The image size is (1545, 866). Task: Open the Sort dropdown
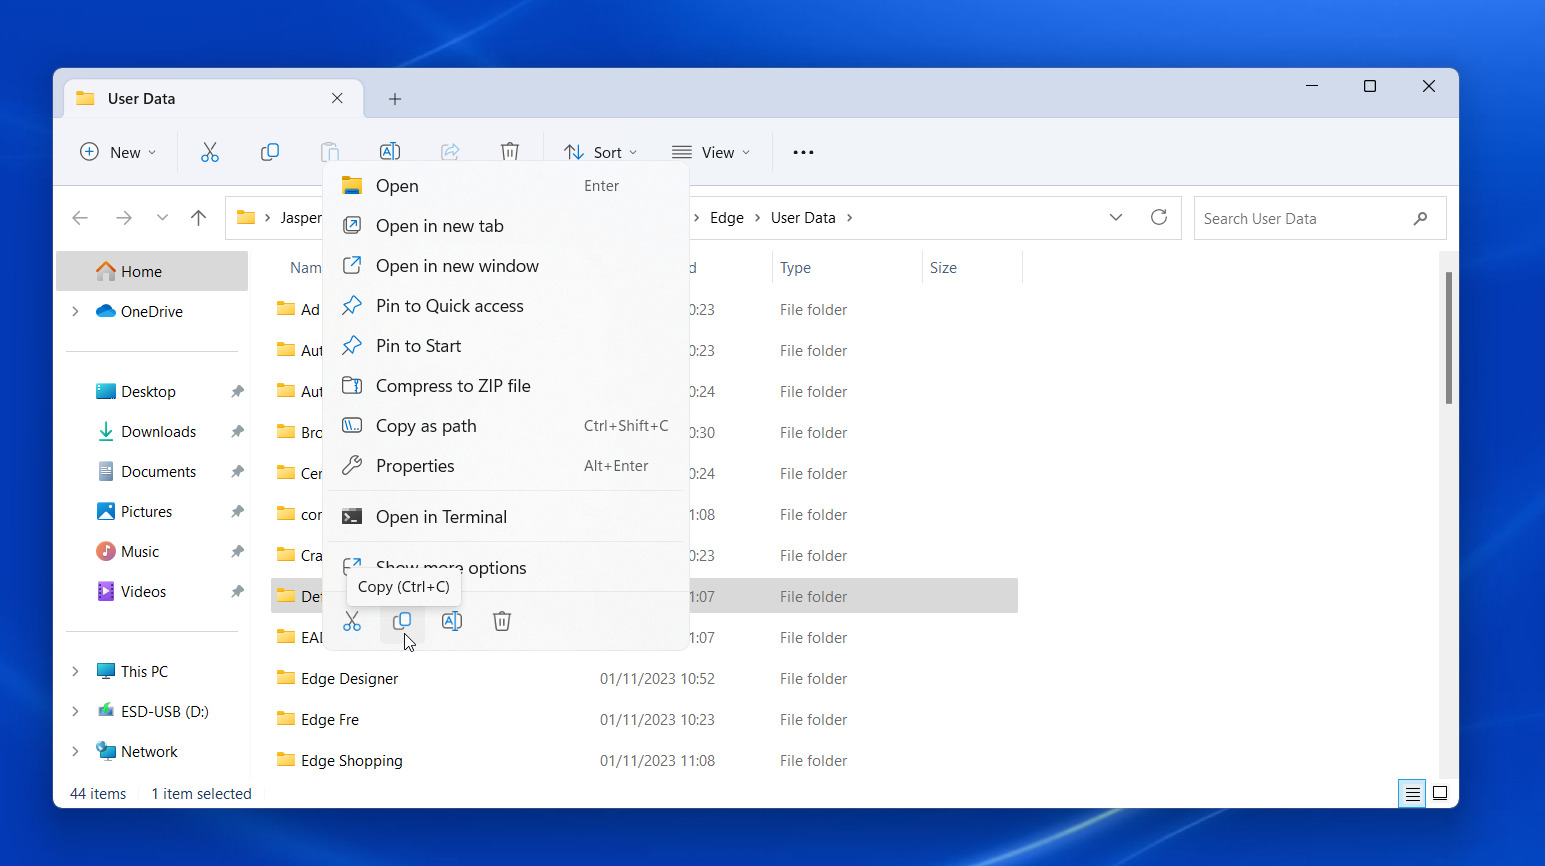click(600, 152)
